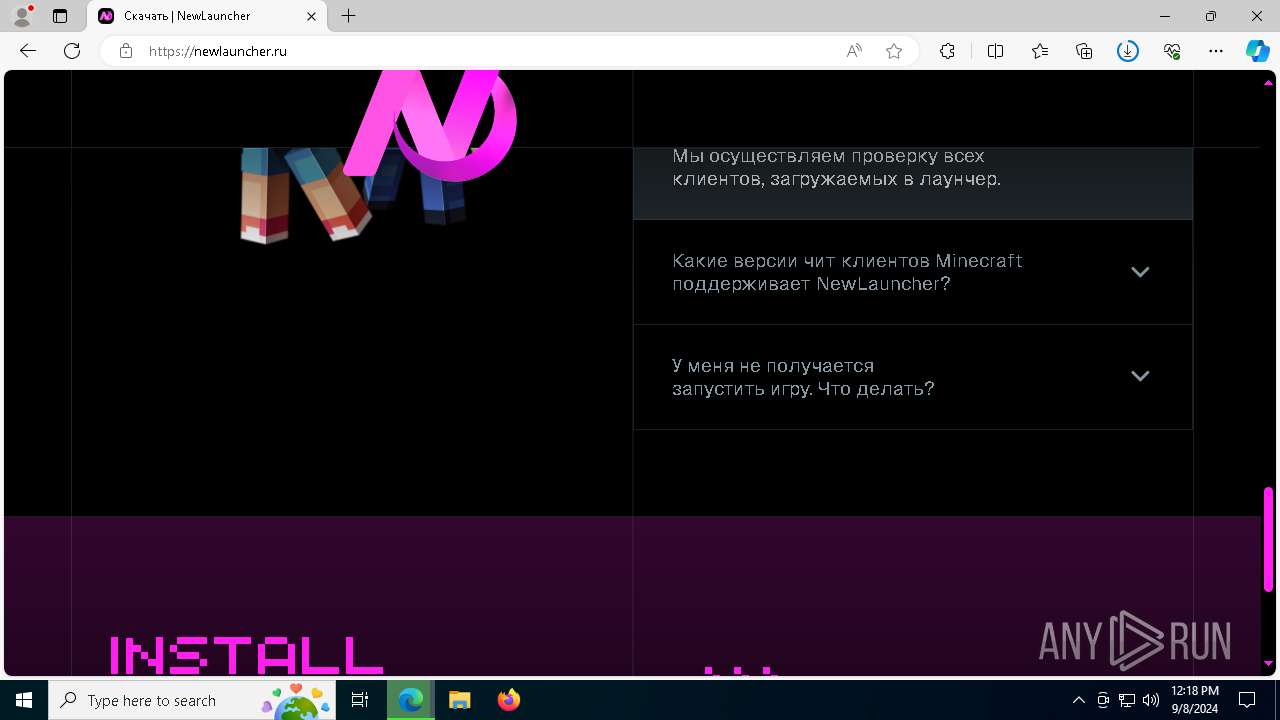Refresh the current page
The height and width of the screenshot is (720, 1280).
72,51
